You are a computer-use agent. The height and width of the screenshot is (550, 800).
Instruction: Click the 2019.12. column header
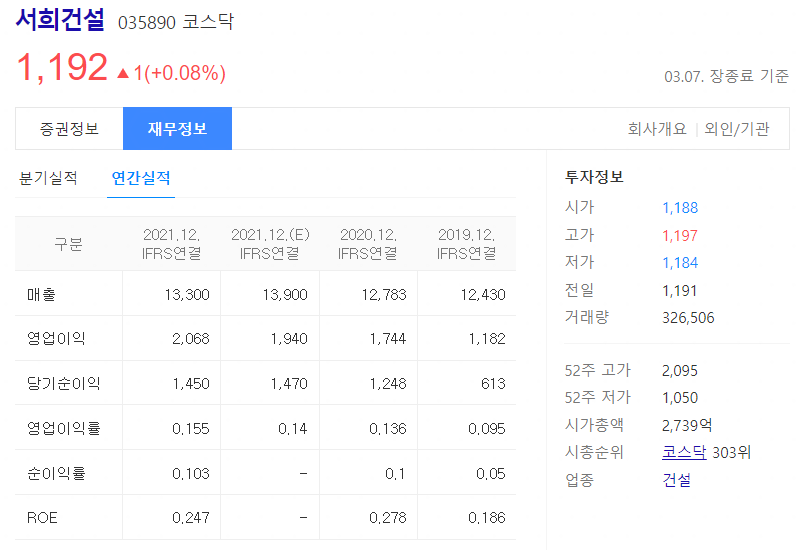click(x=466, y=244)
